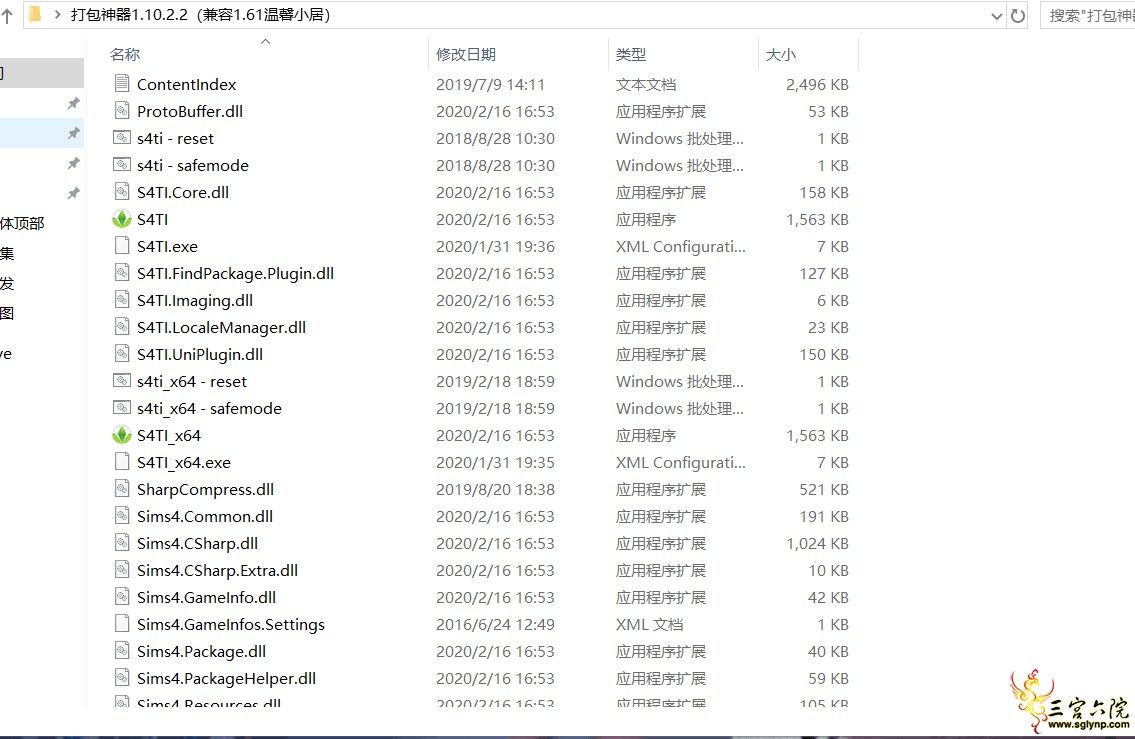Click the refresh button beside address bar
Viewport: 1135px width, 739px height.
[x=1018, y=15]
